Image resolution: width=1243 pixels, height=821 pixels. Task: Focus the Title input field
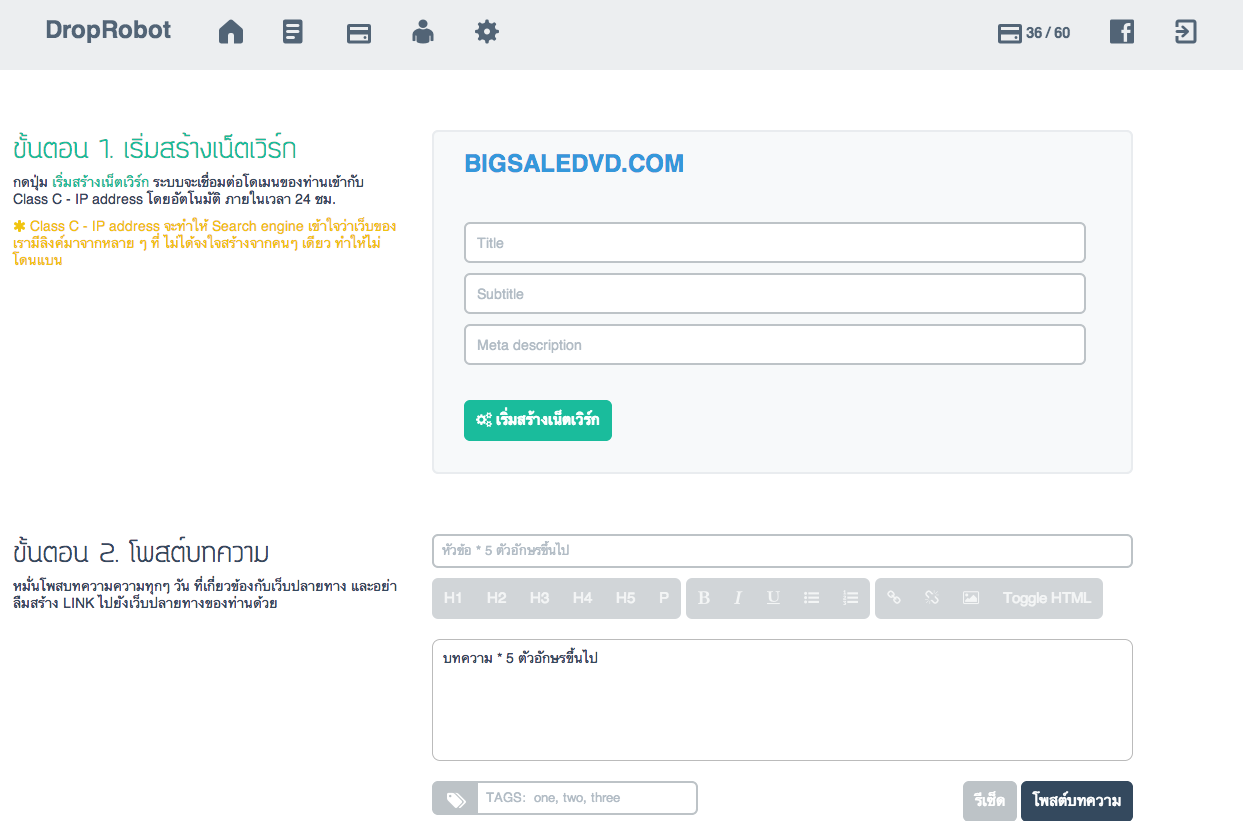point(775,243)
